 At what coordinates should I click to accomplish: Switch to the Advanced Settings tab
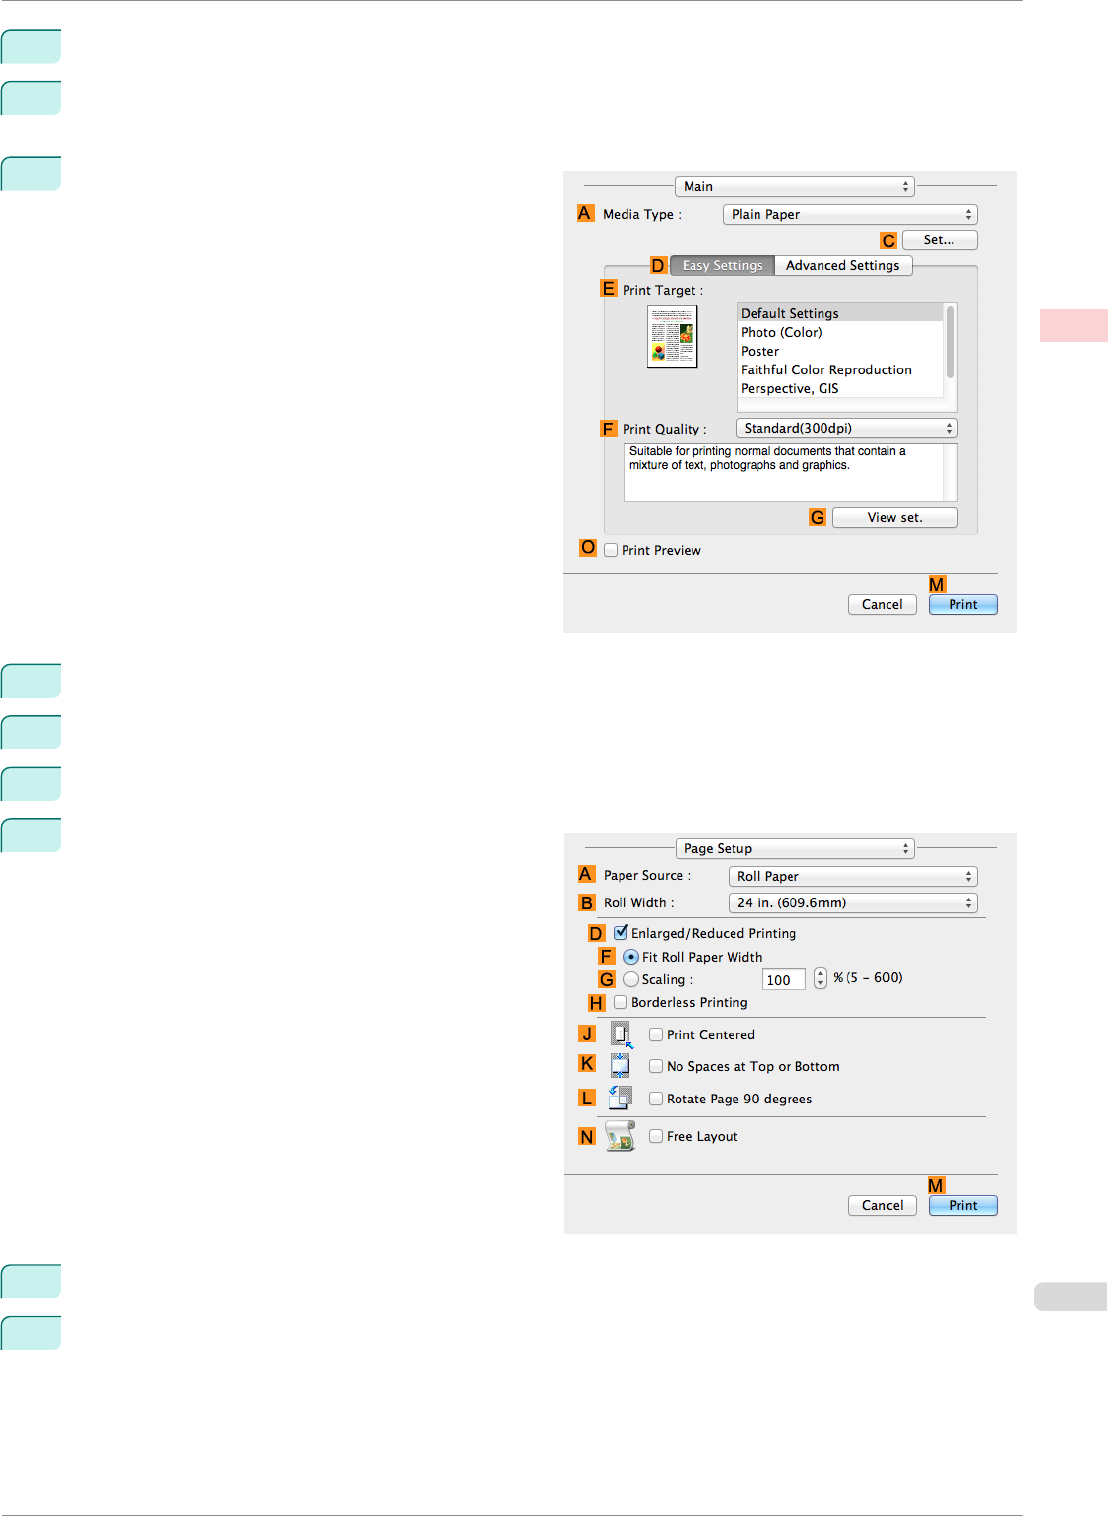pos(842,265)
